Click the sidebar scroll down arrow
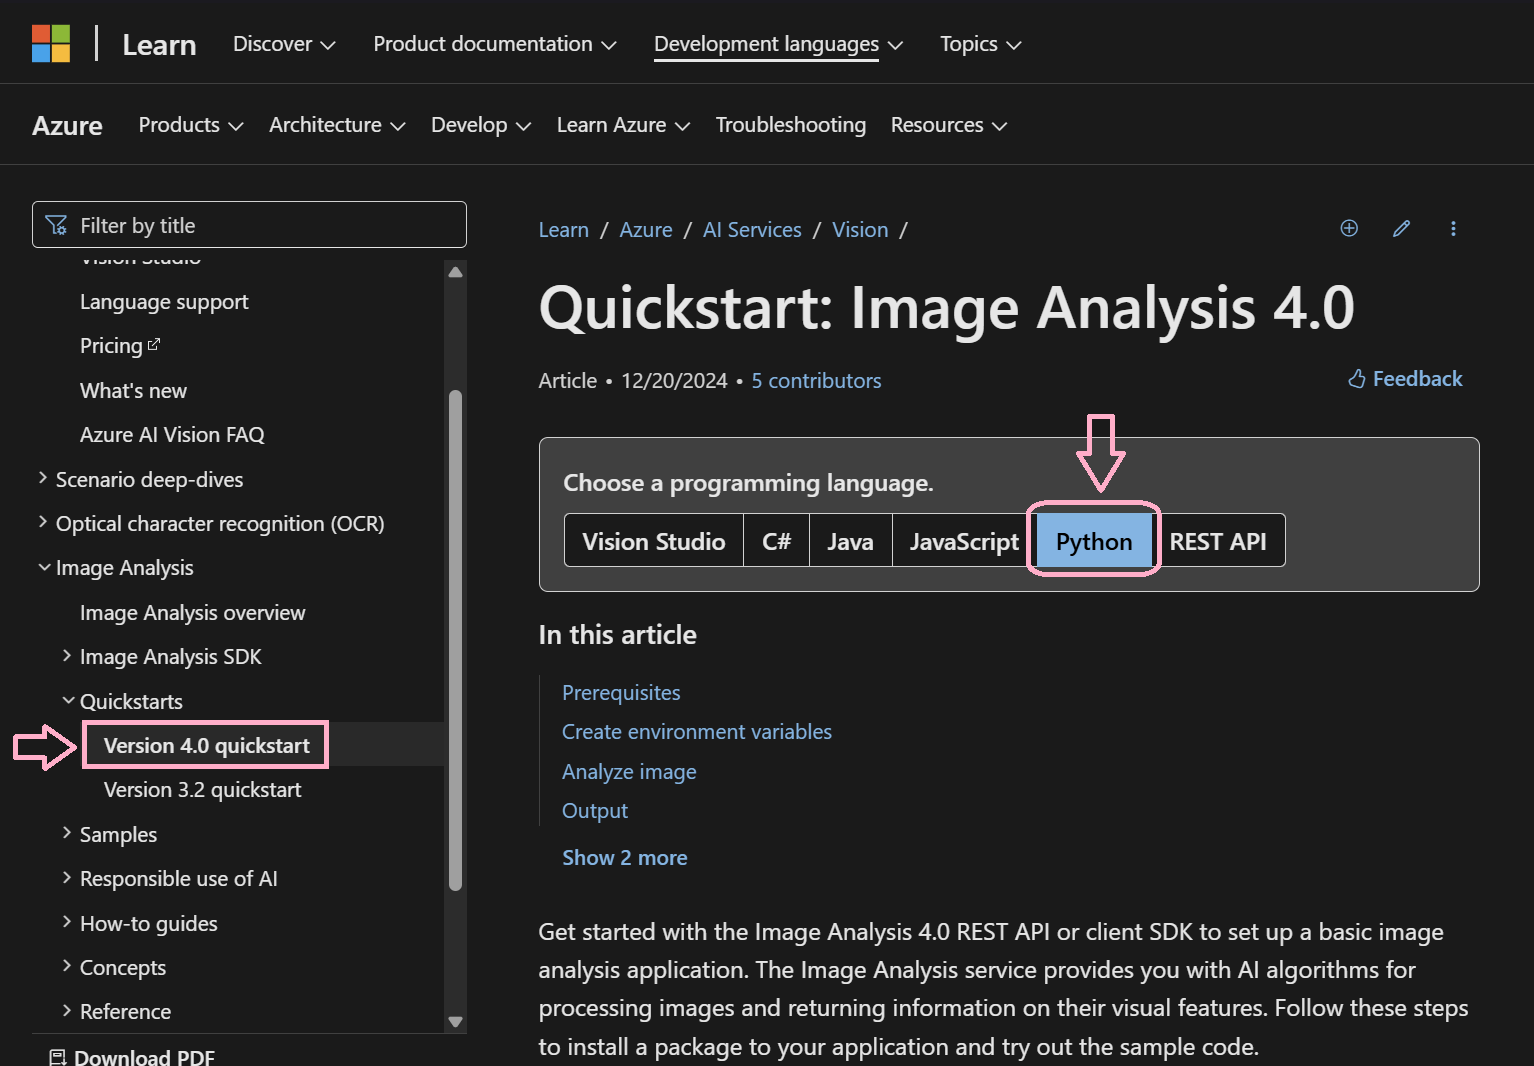This screenshot has height=1066, width=1534. pyautogui.click(x=455, y=1022)
